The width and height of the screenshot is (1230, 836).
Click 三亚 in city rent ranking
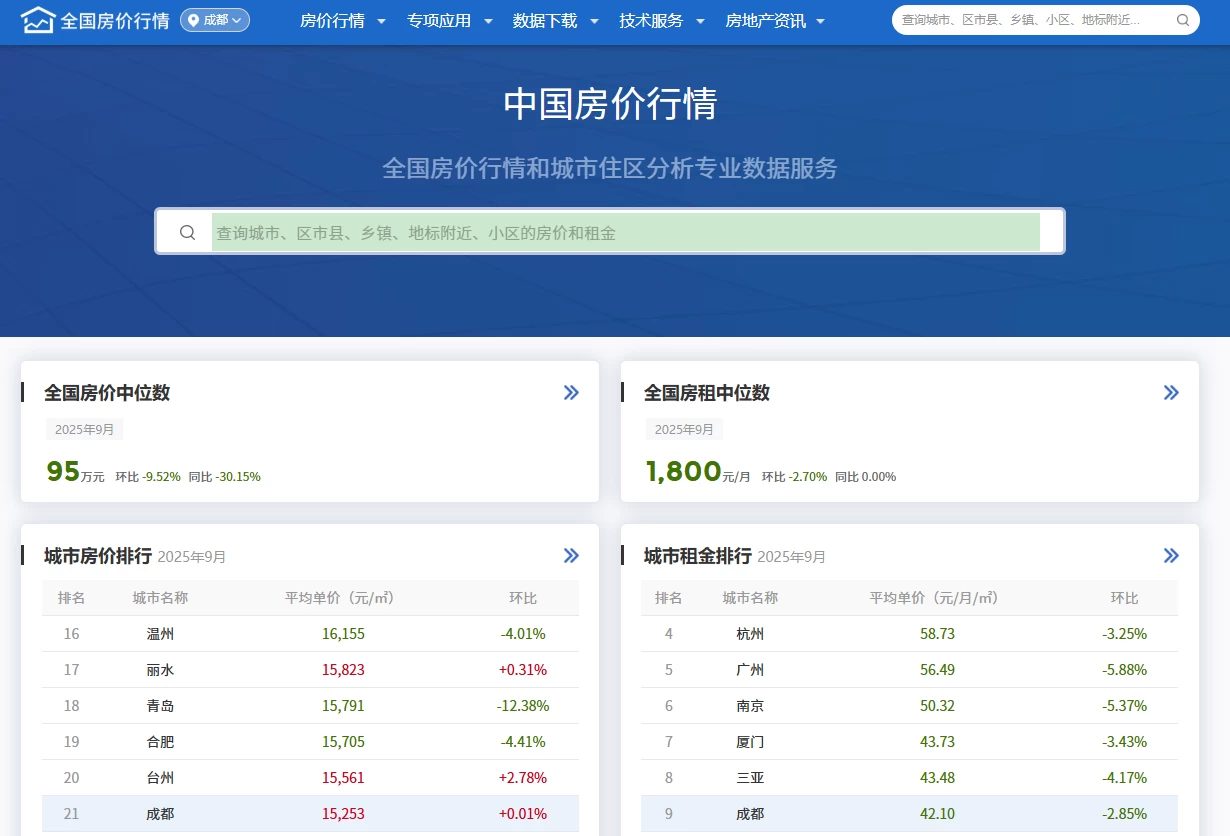tap(750, 778)
